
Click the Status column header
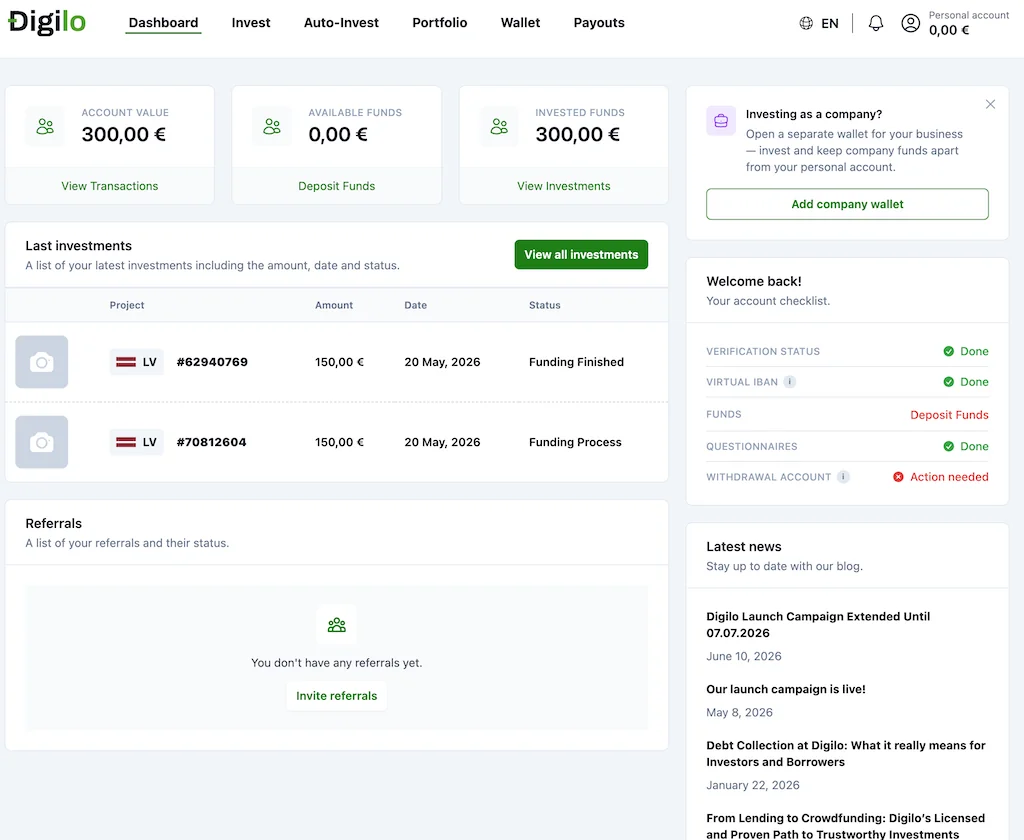tap(545, 305)
